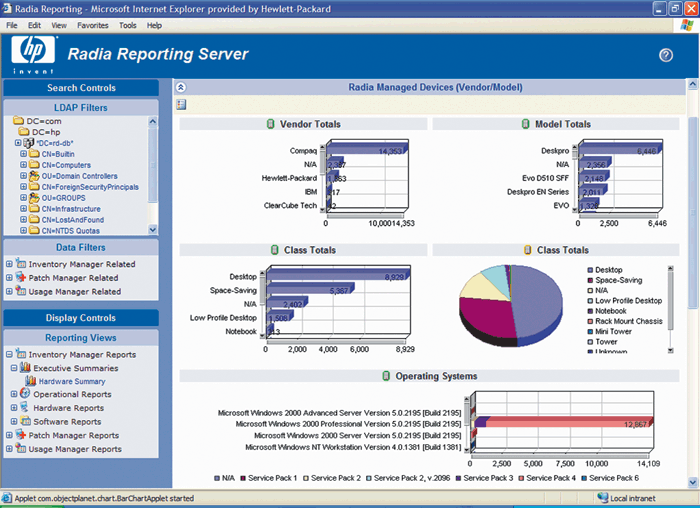
Task: Click the Service Pack 4 legend swatch
Action: 521,478
